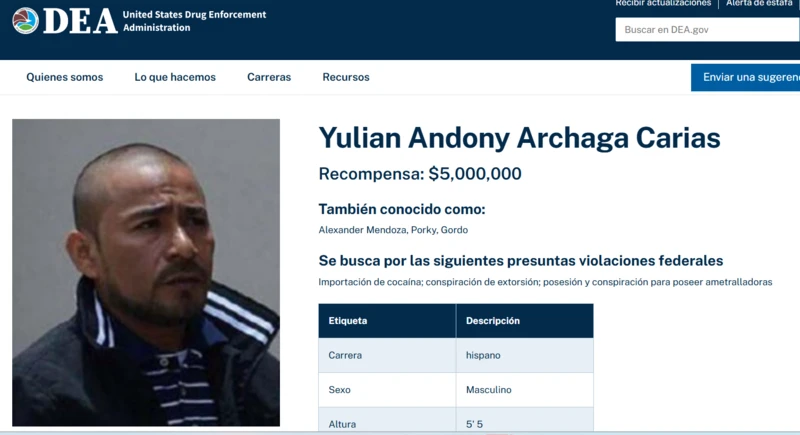Open the Alerta de estafa link
800x435 pixels.
pos(759,3)
